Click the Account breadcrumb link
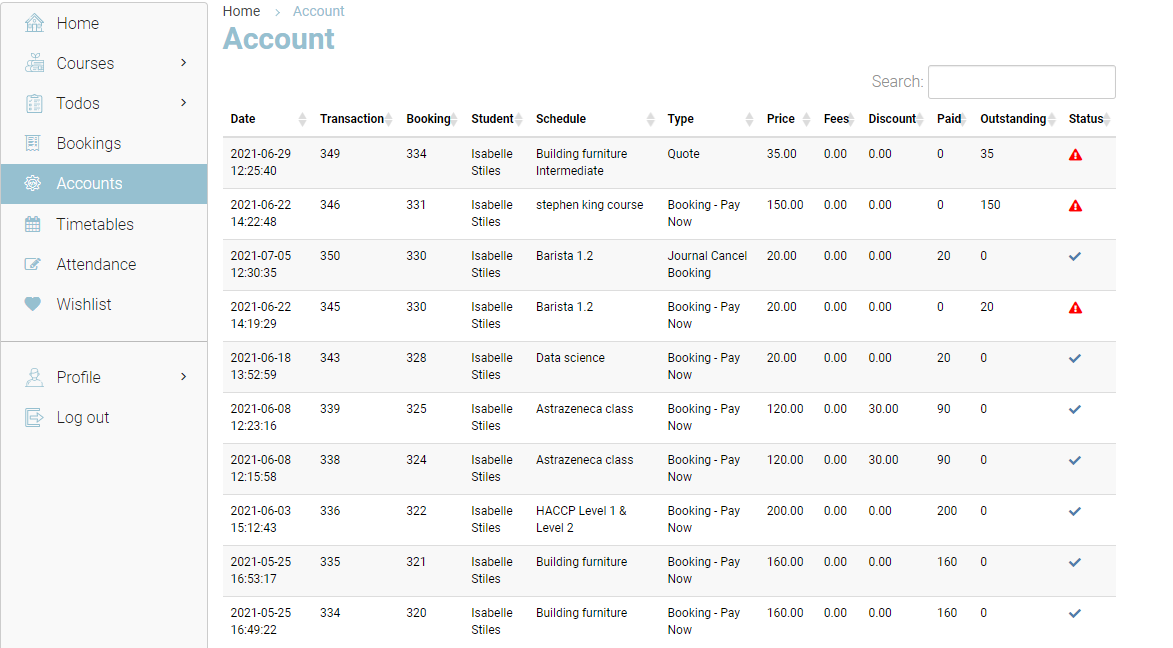The width and height of the screenshot is (1173, 648). pos(318,11)
